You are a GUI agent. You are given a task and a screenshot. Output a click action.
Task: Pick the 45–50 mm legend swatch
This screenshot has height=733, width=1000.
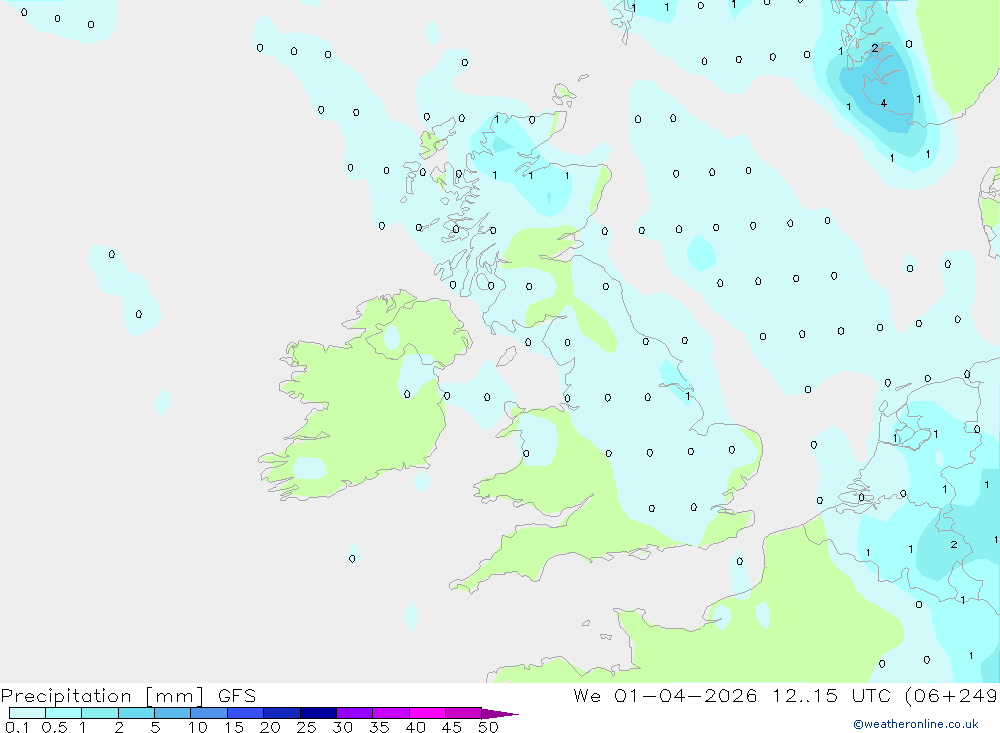pyautogui.click(x=464, y=713)
